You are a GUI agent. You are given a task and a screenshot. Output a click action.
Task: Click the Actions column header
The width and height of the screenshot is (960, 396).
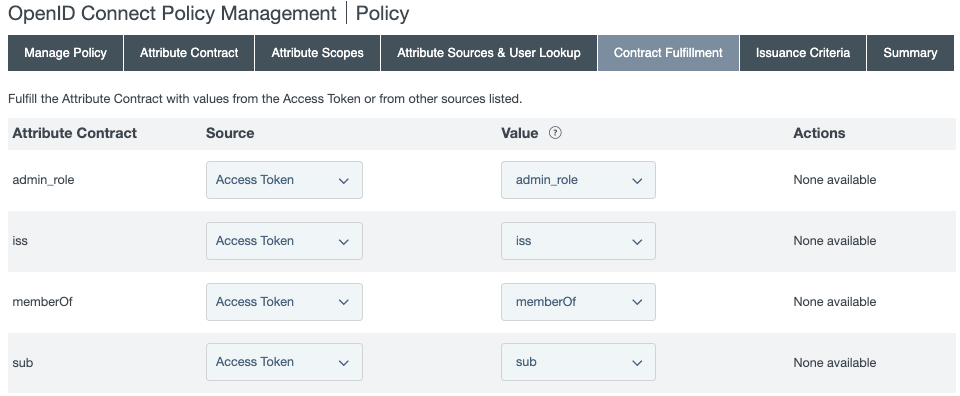coord(819,133)
